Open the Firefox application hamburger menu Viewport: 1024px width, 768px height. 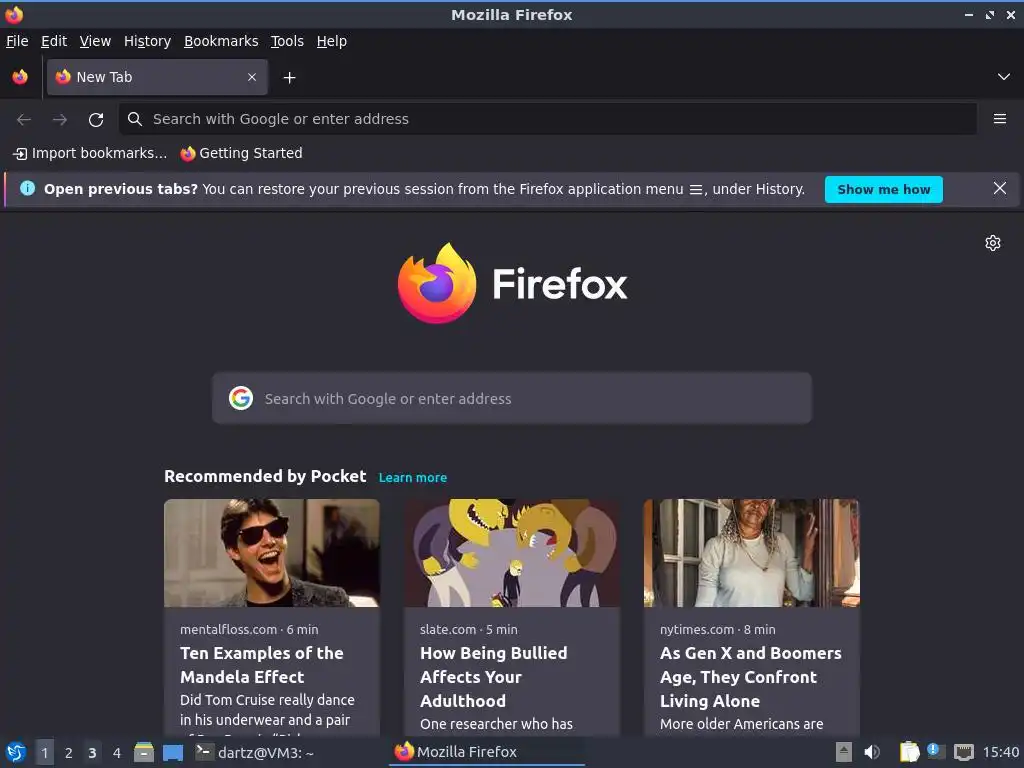point(1000,119)
